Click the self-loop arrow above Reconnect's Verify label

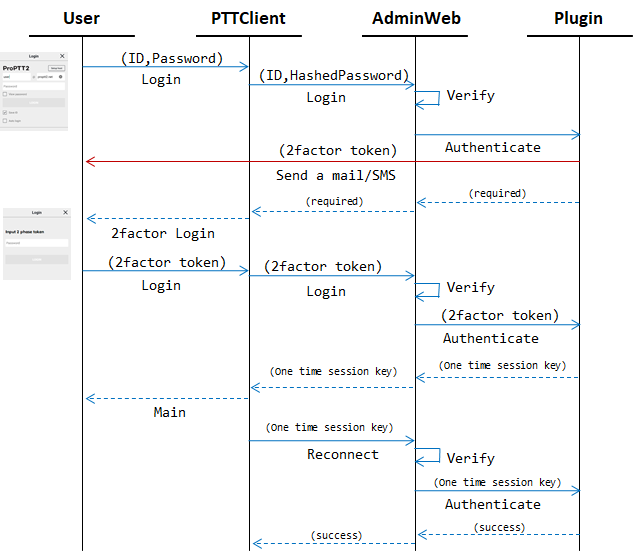coord(428,457)
